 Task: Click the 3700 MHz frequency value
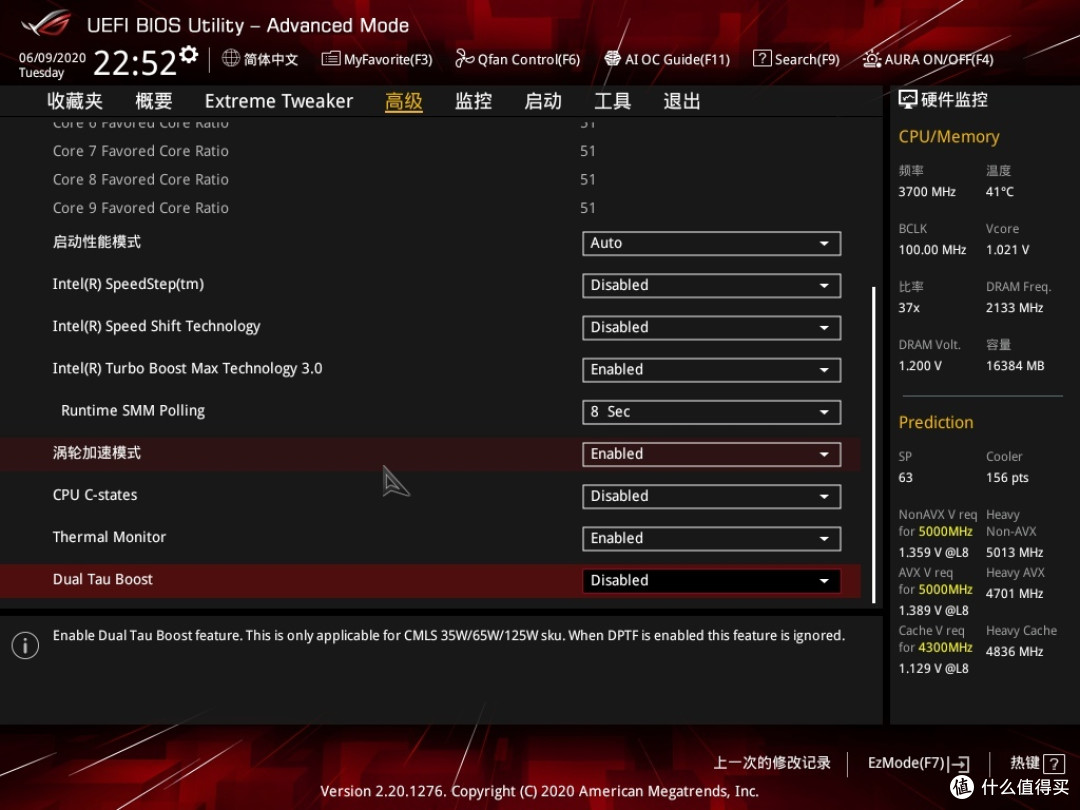click(926, 191)
